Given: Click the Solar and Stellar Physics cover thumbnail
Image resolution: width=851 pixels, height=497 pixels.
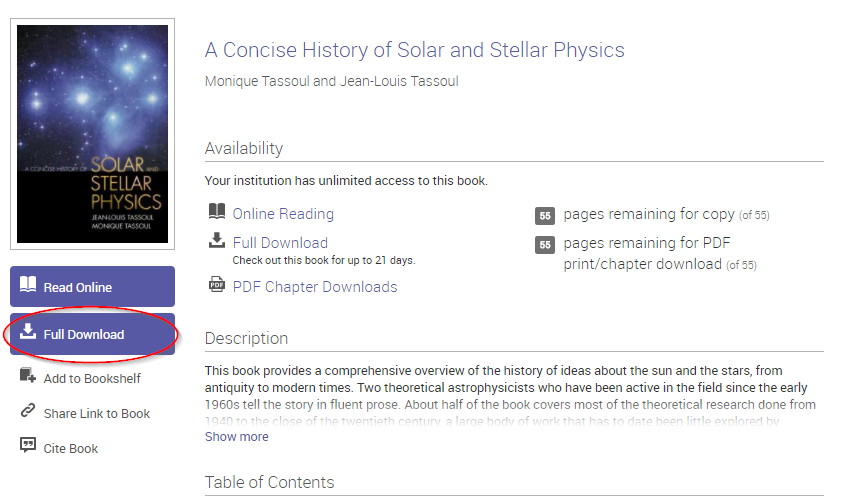Looking at the screenshot, I should 93,133.
